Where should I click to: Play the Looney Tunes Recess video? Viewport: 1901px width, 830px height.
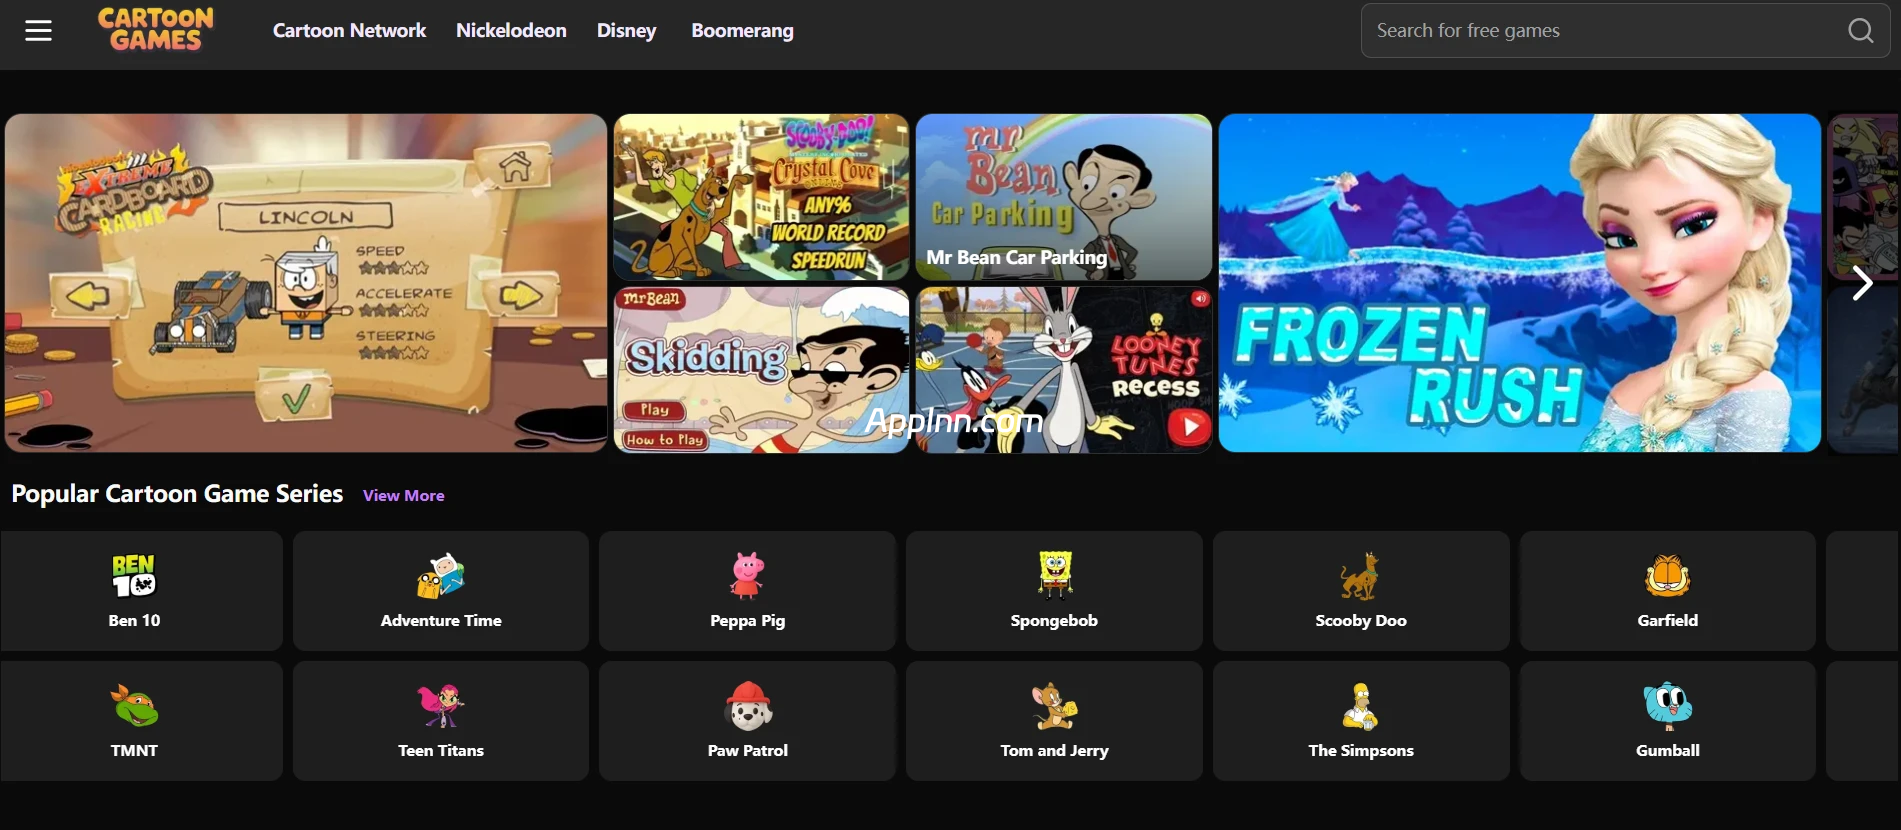click(x=1189, y=427)
